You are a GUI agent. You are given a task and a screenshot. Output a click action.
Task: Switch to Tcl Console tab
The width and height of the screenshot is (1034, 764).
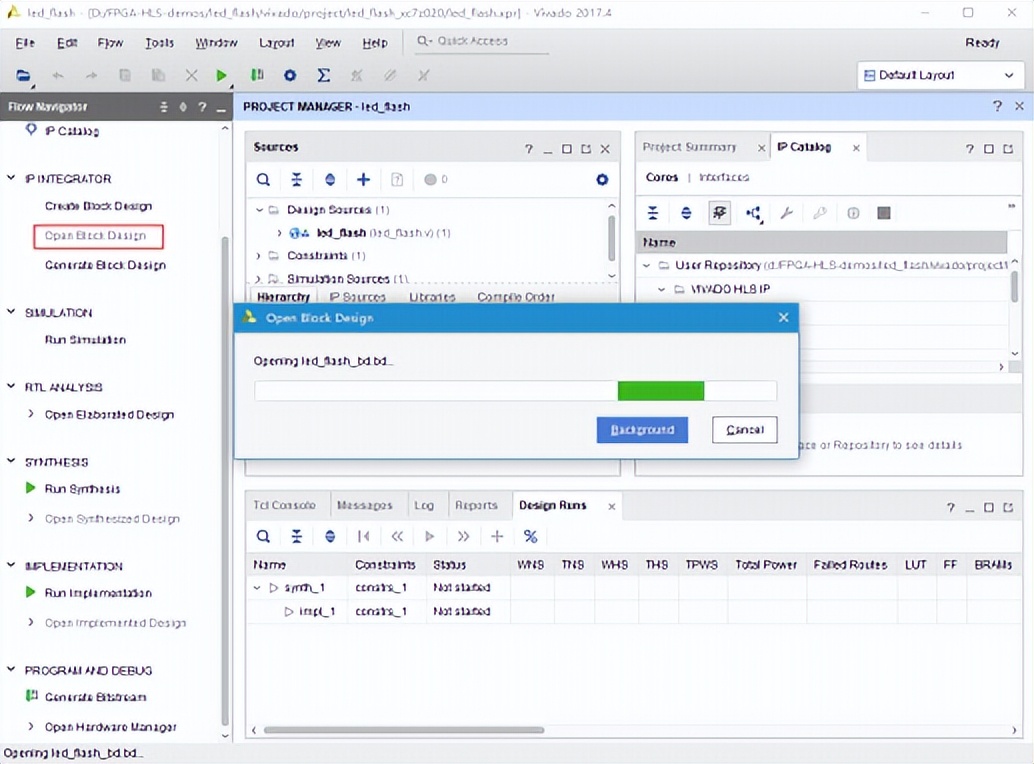pos(284,506)
